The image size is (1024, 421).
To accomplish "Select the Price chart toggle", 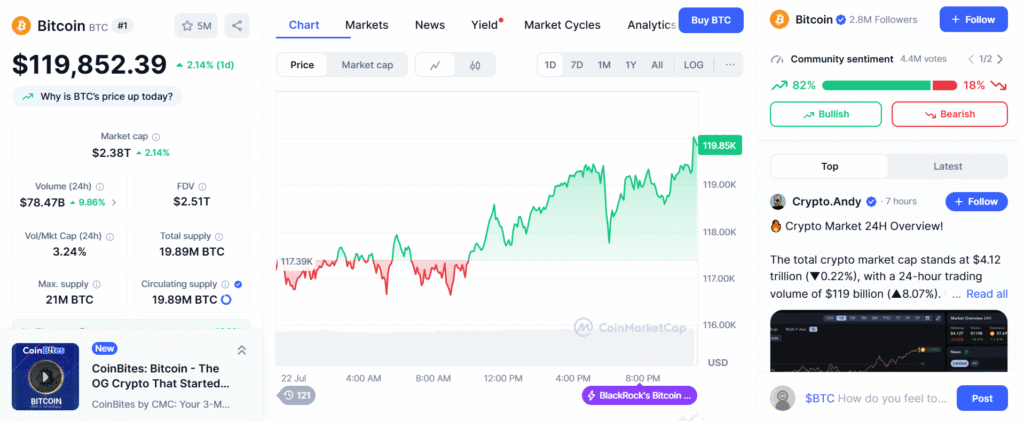I will pyautogui.click(x=302, y=65).
